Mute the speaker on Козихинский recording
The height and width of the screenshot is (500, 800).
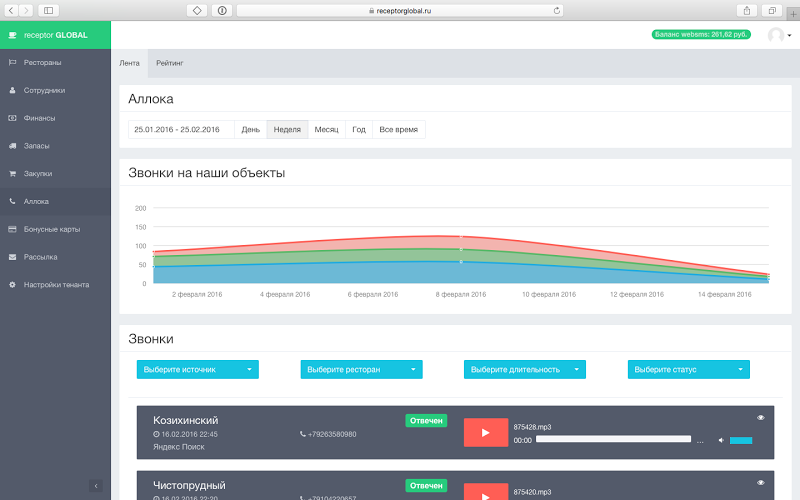721,440
